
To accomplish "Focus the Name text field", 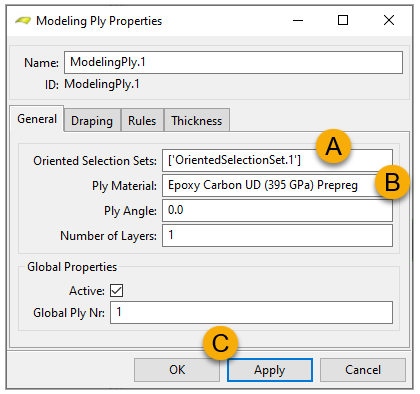I will pyautogui.click(x=233, y=62).
